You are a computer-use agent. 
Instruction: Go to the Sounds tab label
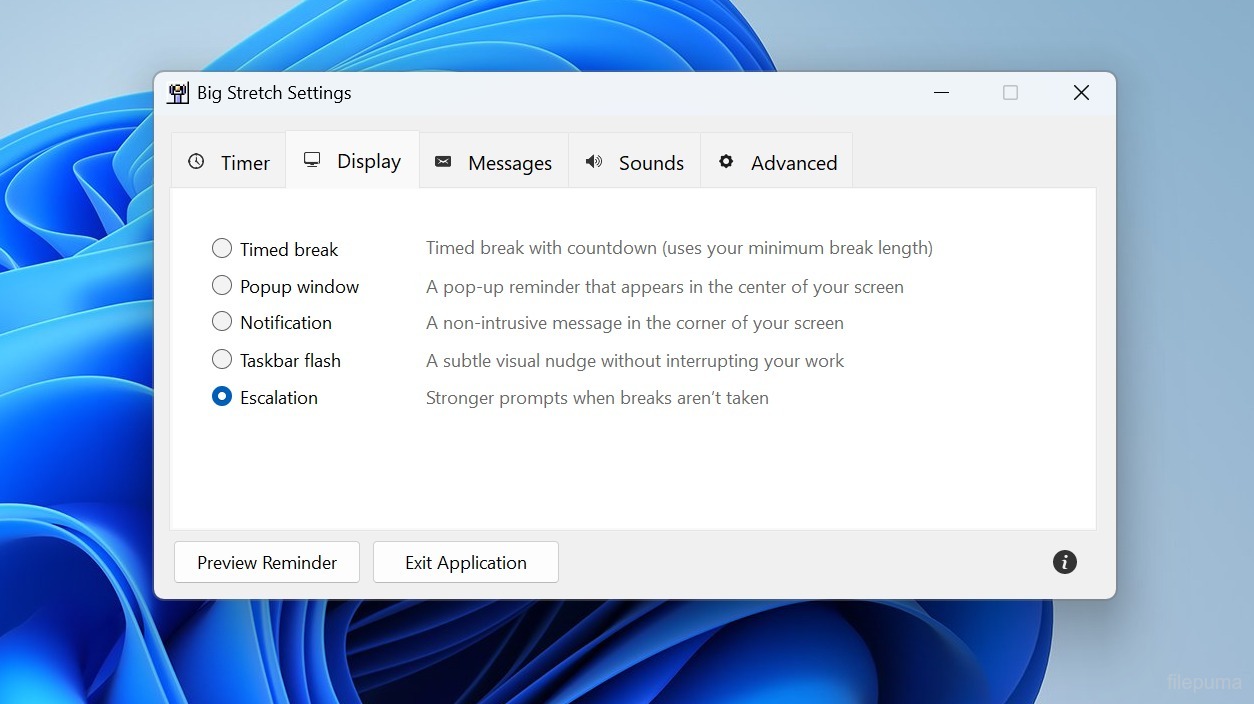651,163
